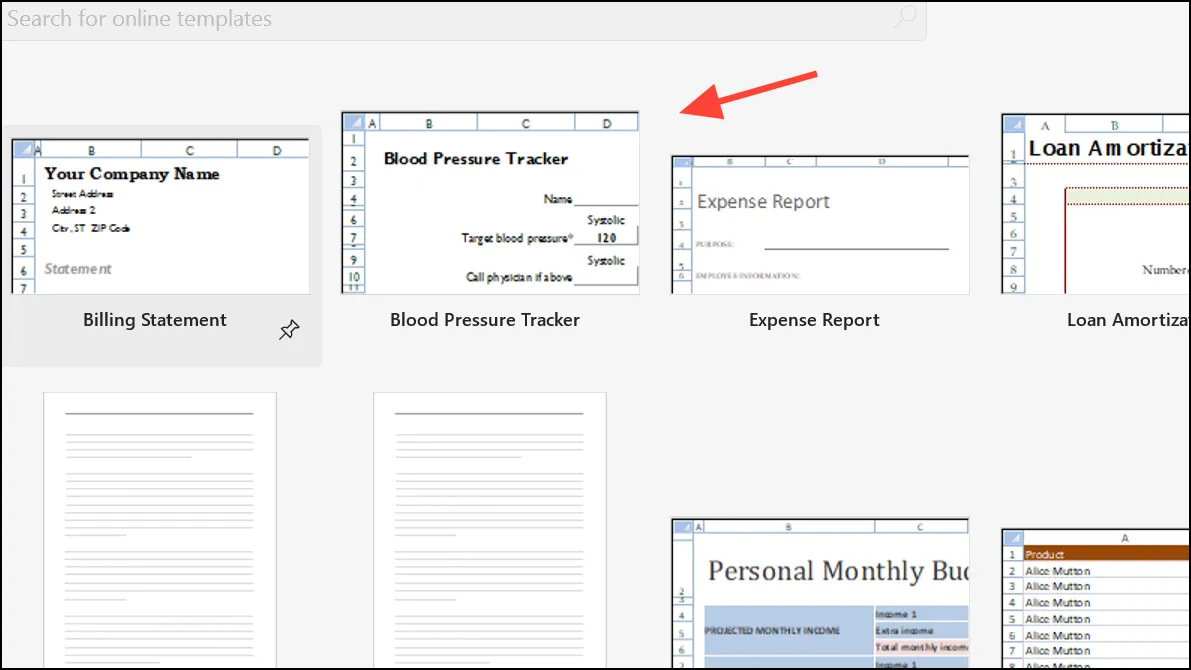
Task: Select the Alice Mutton product list thumbnail
Action: [1096, 599]
